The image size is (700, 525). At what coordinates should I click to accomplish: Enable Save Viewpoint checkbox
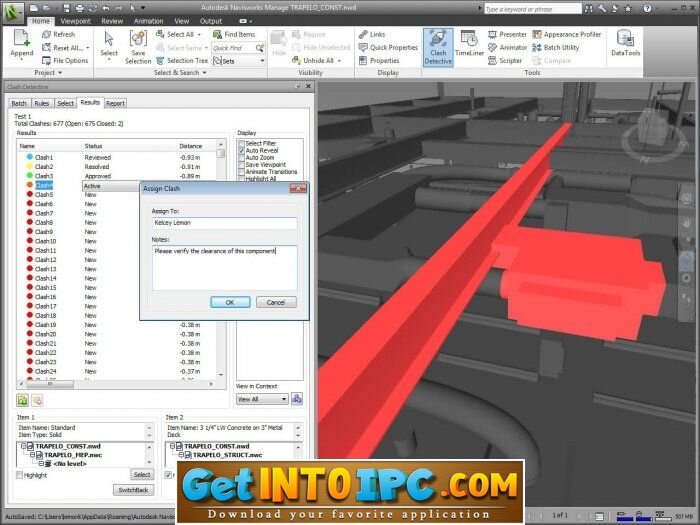[x=242, y=165]
